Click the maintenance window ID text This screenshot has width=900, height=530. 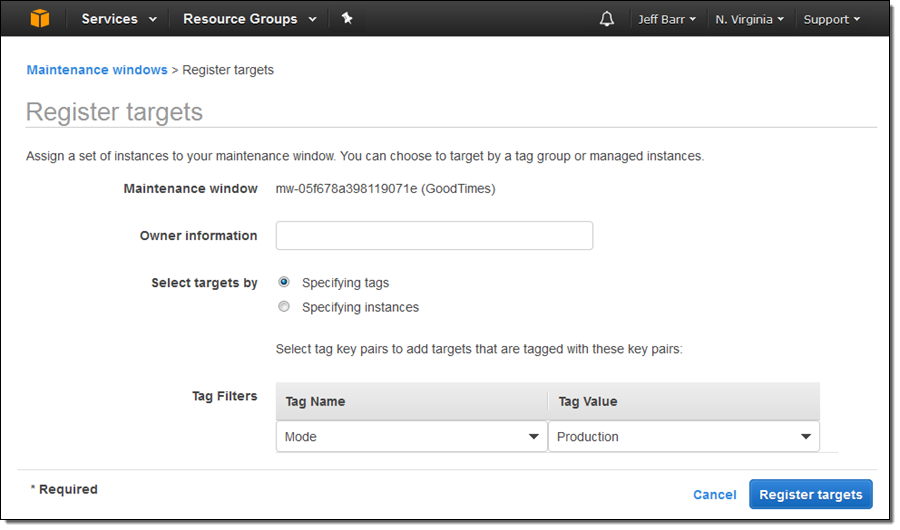(385, 188)
